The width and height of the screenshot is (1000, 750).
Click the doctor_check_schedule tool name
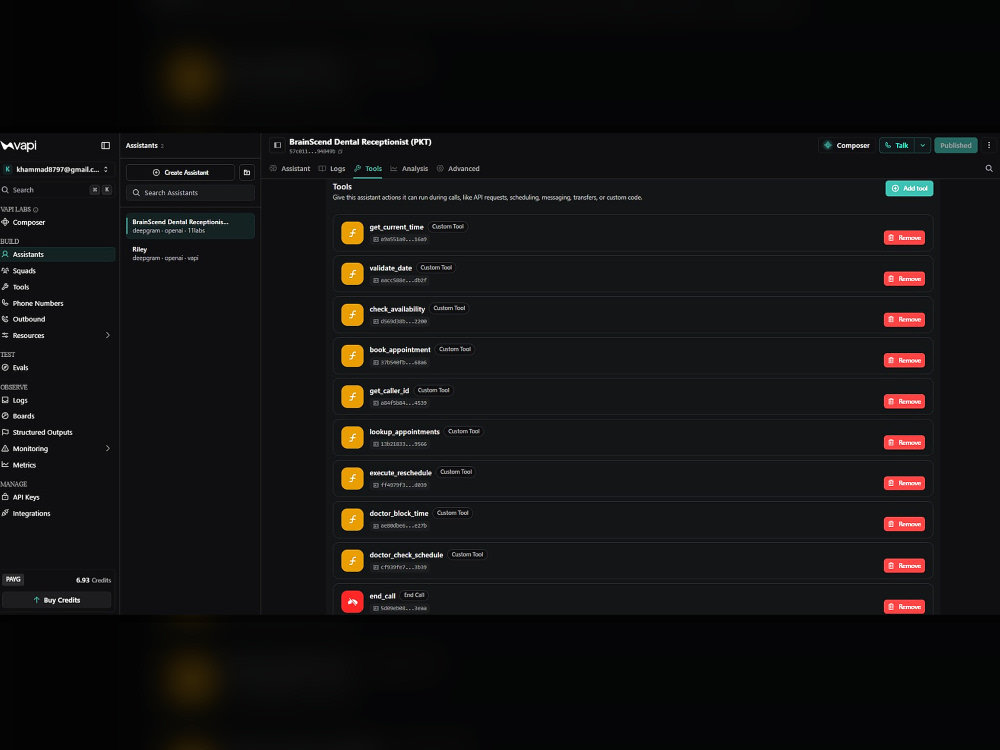(406, 555)
